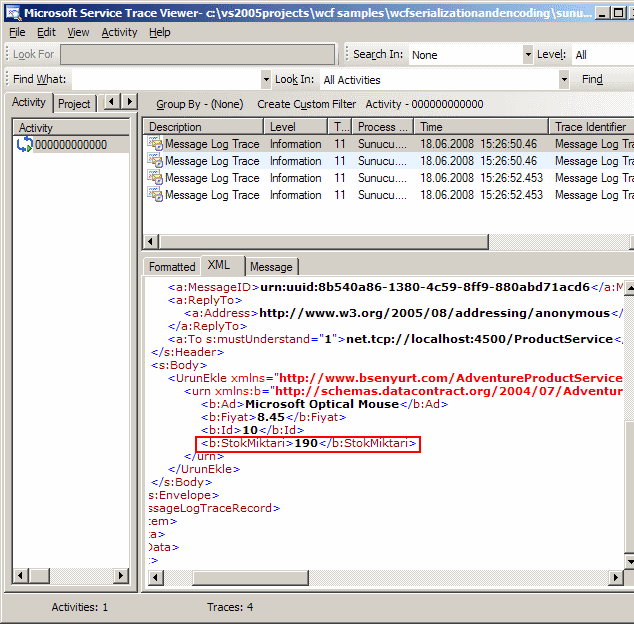Image resolution: width=634 pixels, height=624 pixels.
Task: Click the Service Trace Viewer title bar icon
Action: pyautogui.click(x=12, y=11)
